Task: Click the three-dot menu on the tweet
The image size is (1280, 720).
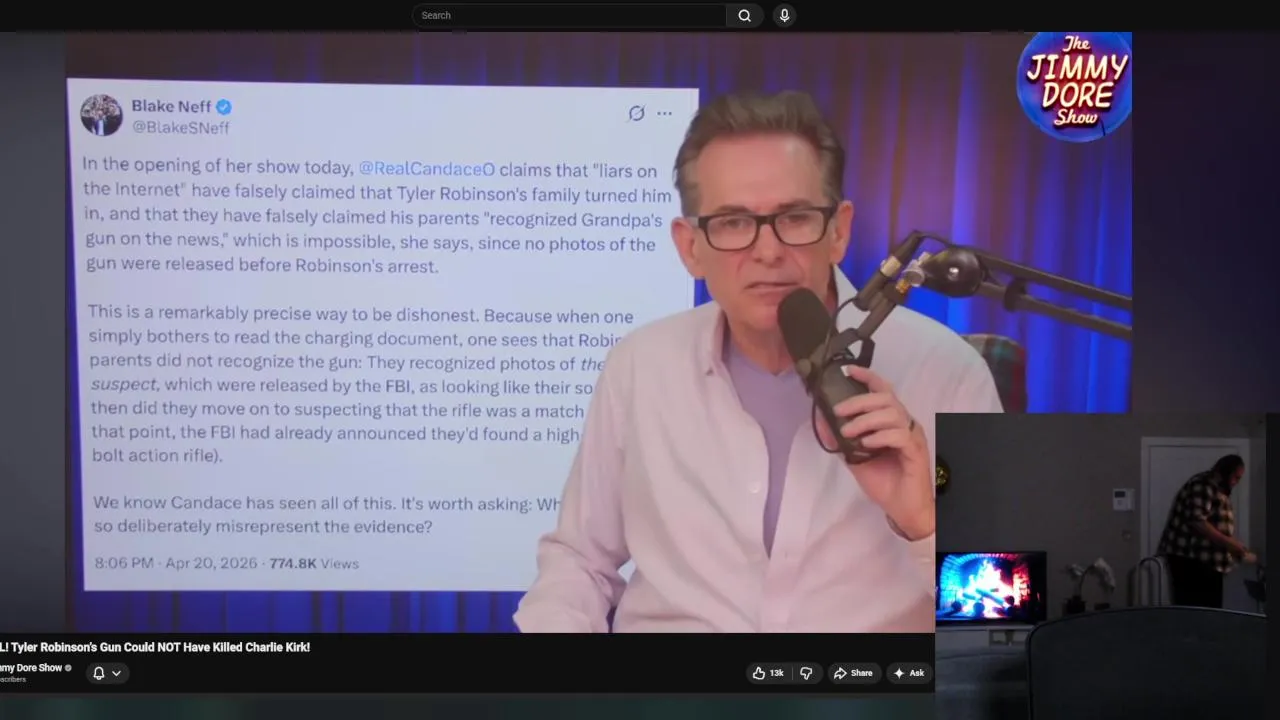Action: [x=664, y=113]
